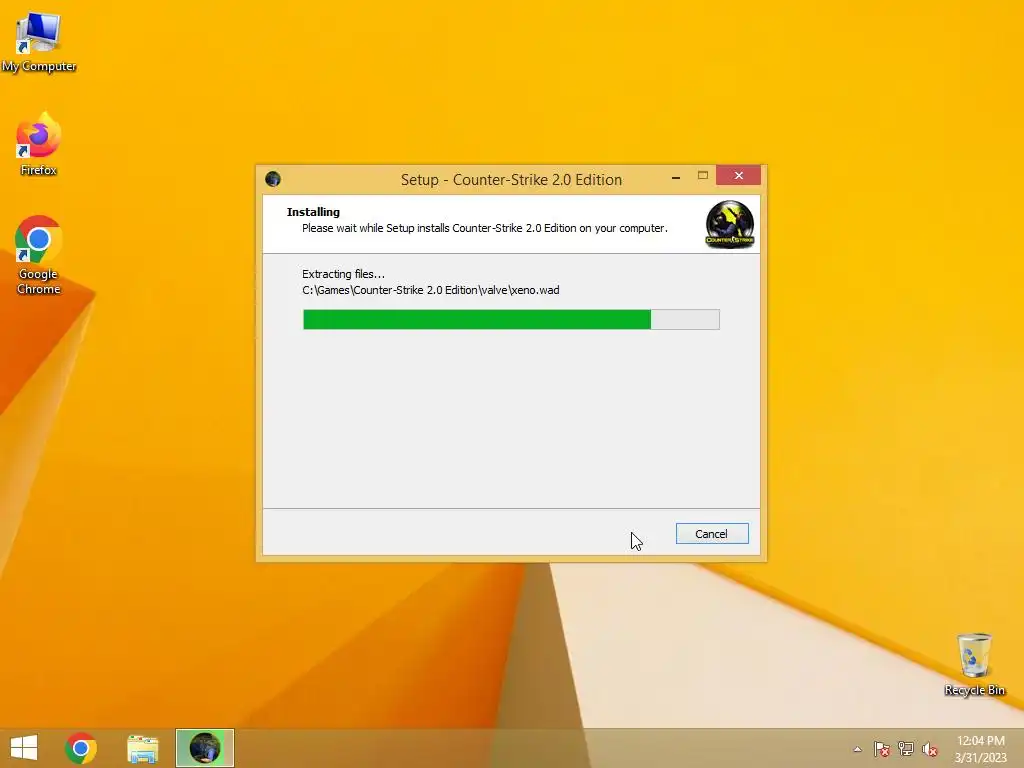Image resolution: width=1024 pixels, height=768 pixels.
Task: Select the Recycle Bin icon
Action: [974, 664]
